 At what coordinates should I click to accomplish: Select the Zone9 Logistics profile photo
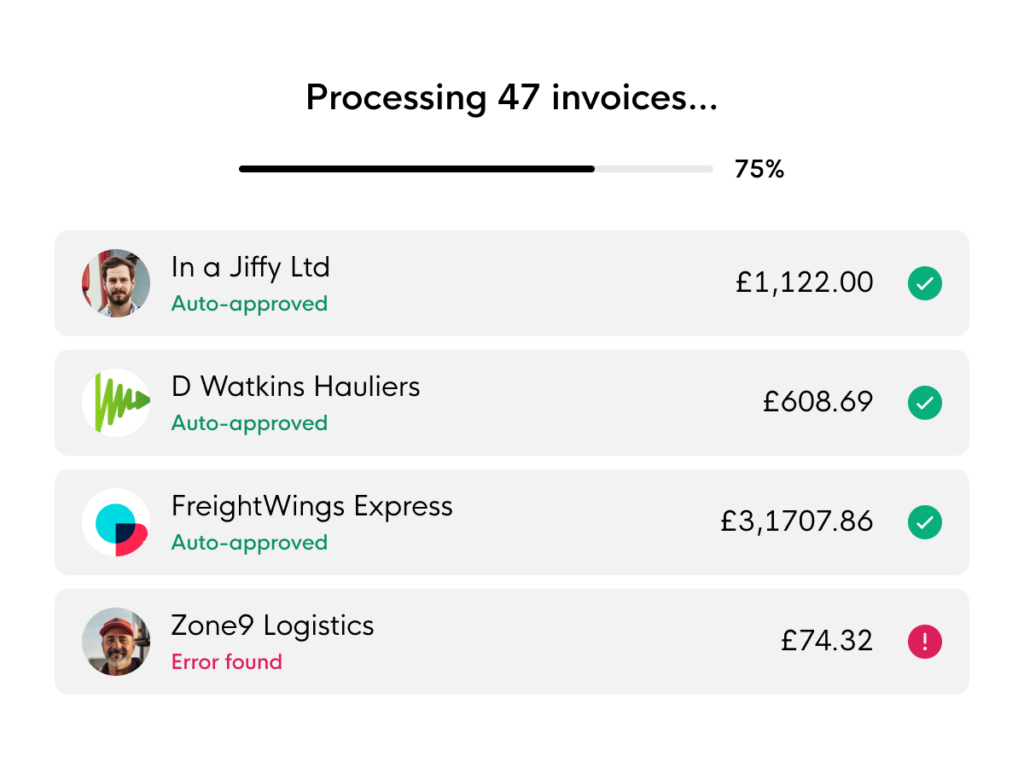116,642
